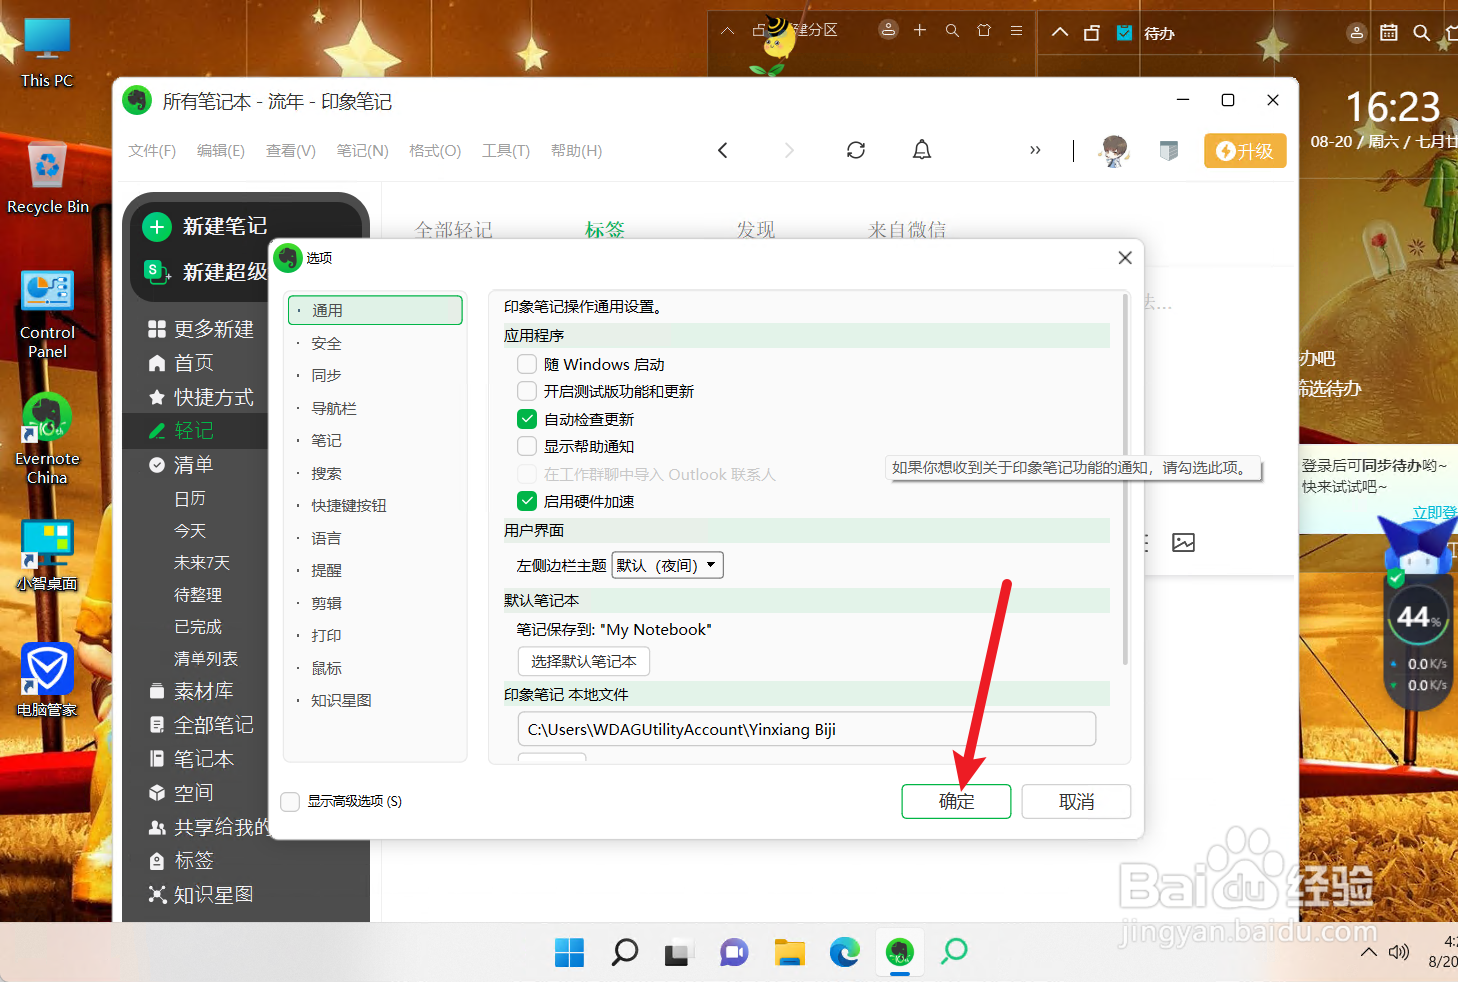Click the insert image icon in note editor
Image resolution: width=1458 pixels, height=982 pixels.
point(1184,543)
